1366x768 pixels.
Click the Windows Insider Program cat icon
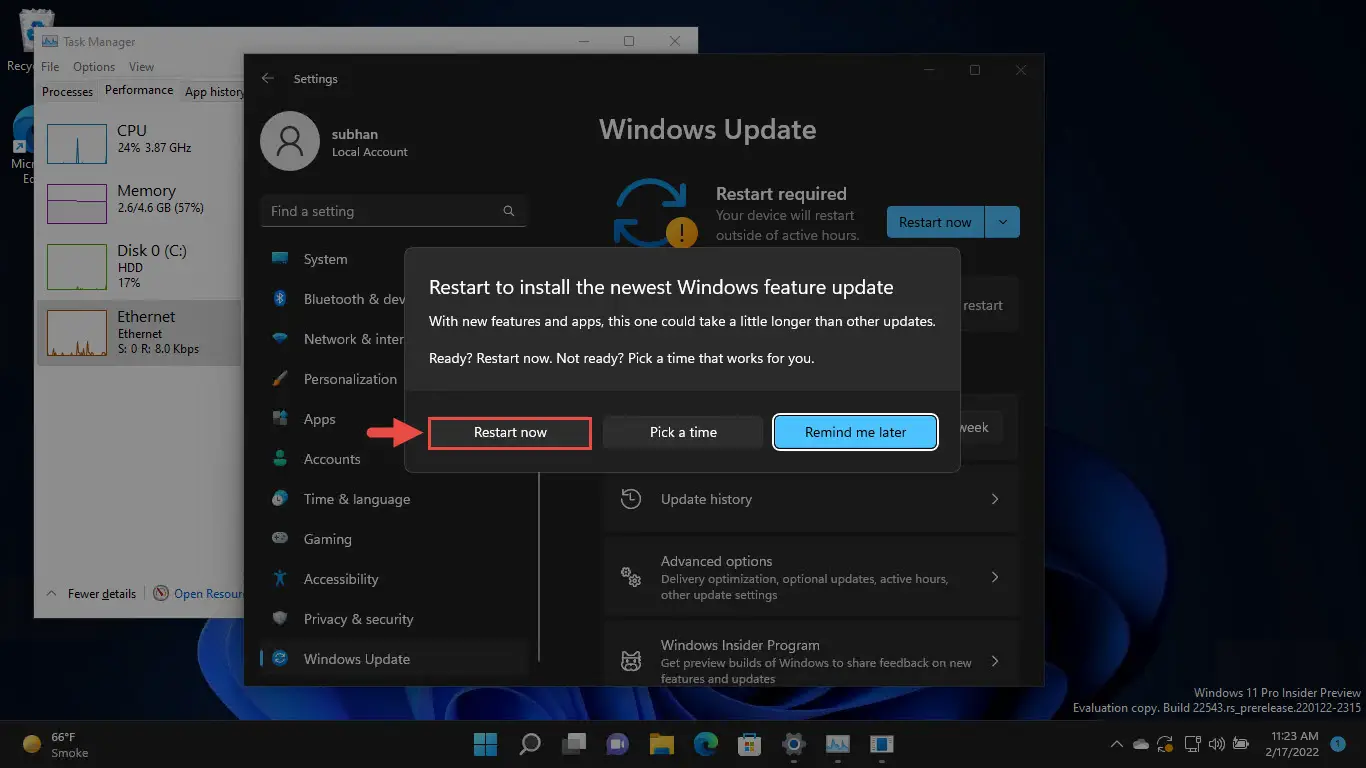[631, 662]
